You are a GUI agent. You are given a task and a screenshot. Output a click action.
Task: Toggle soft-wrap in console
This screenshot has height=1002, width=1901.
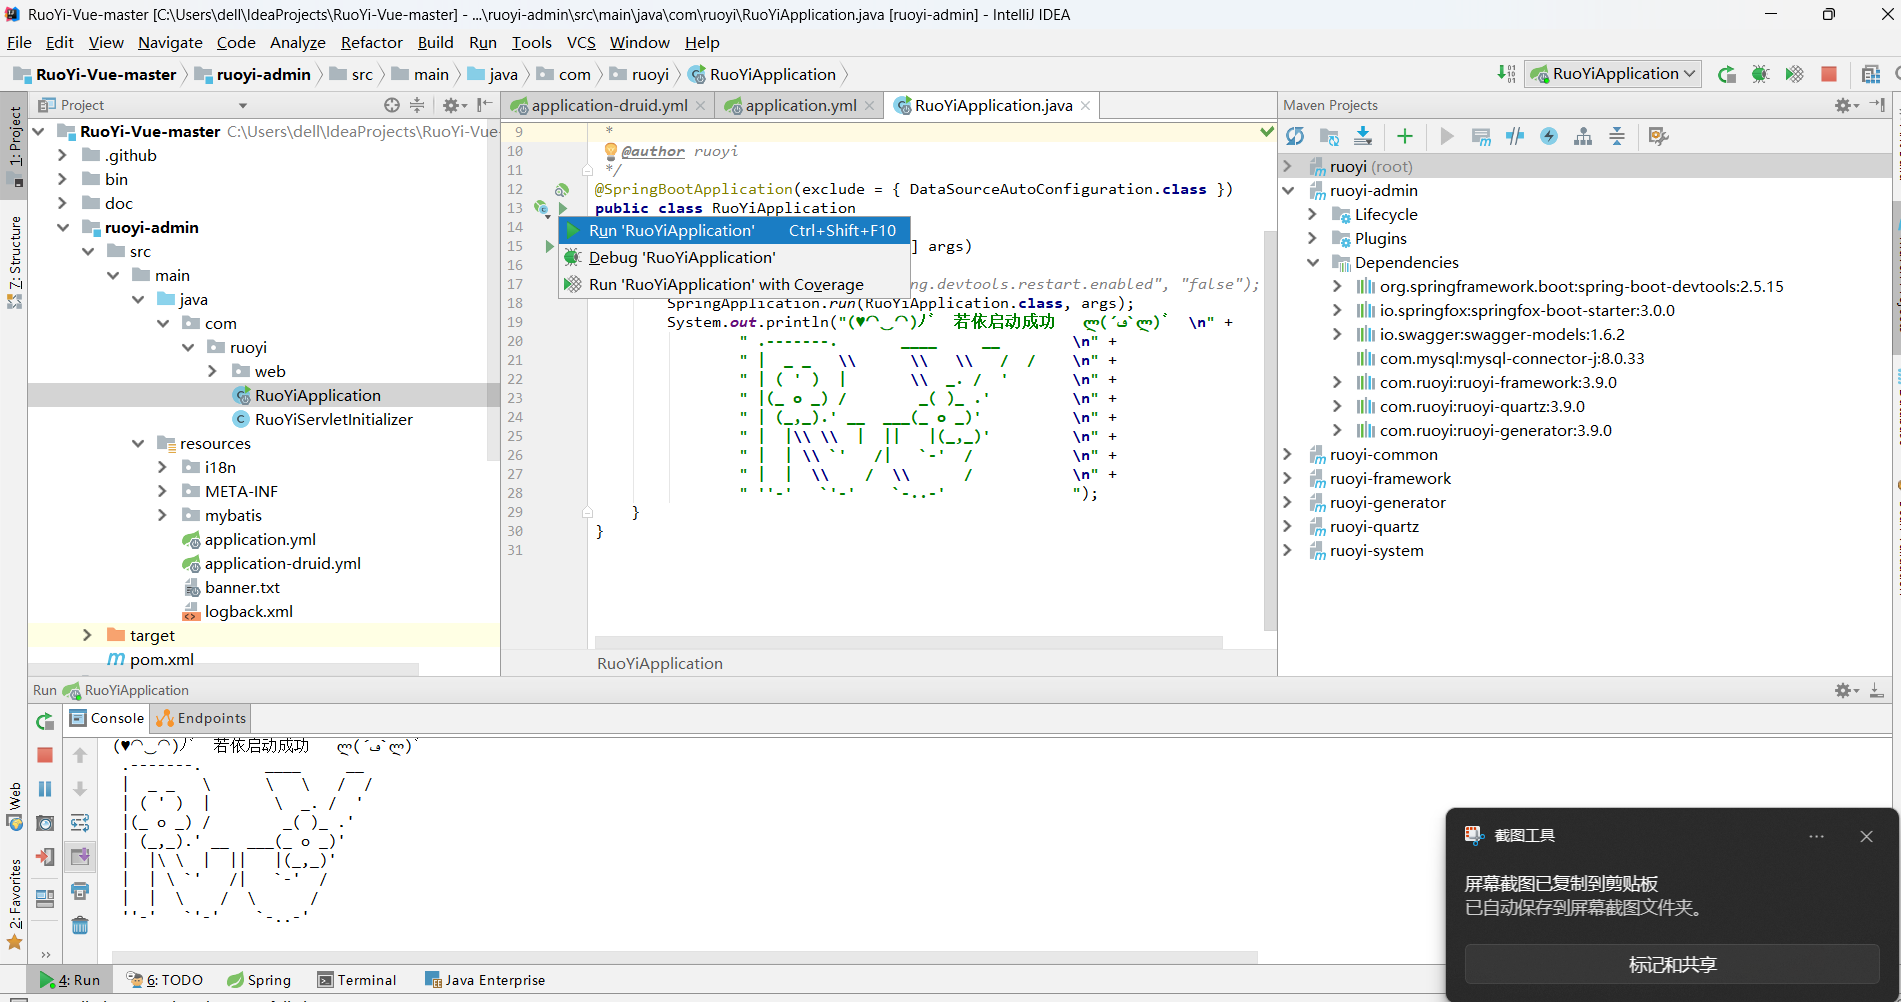(x=80, y=823)
